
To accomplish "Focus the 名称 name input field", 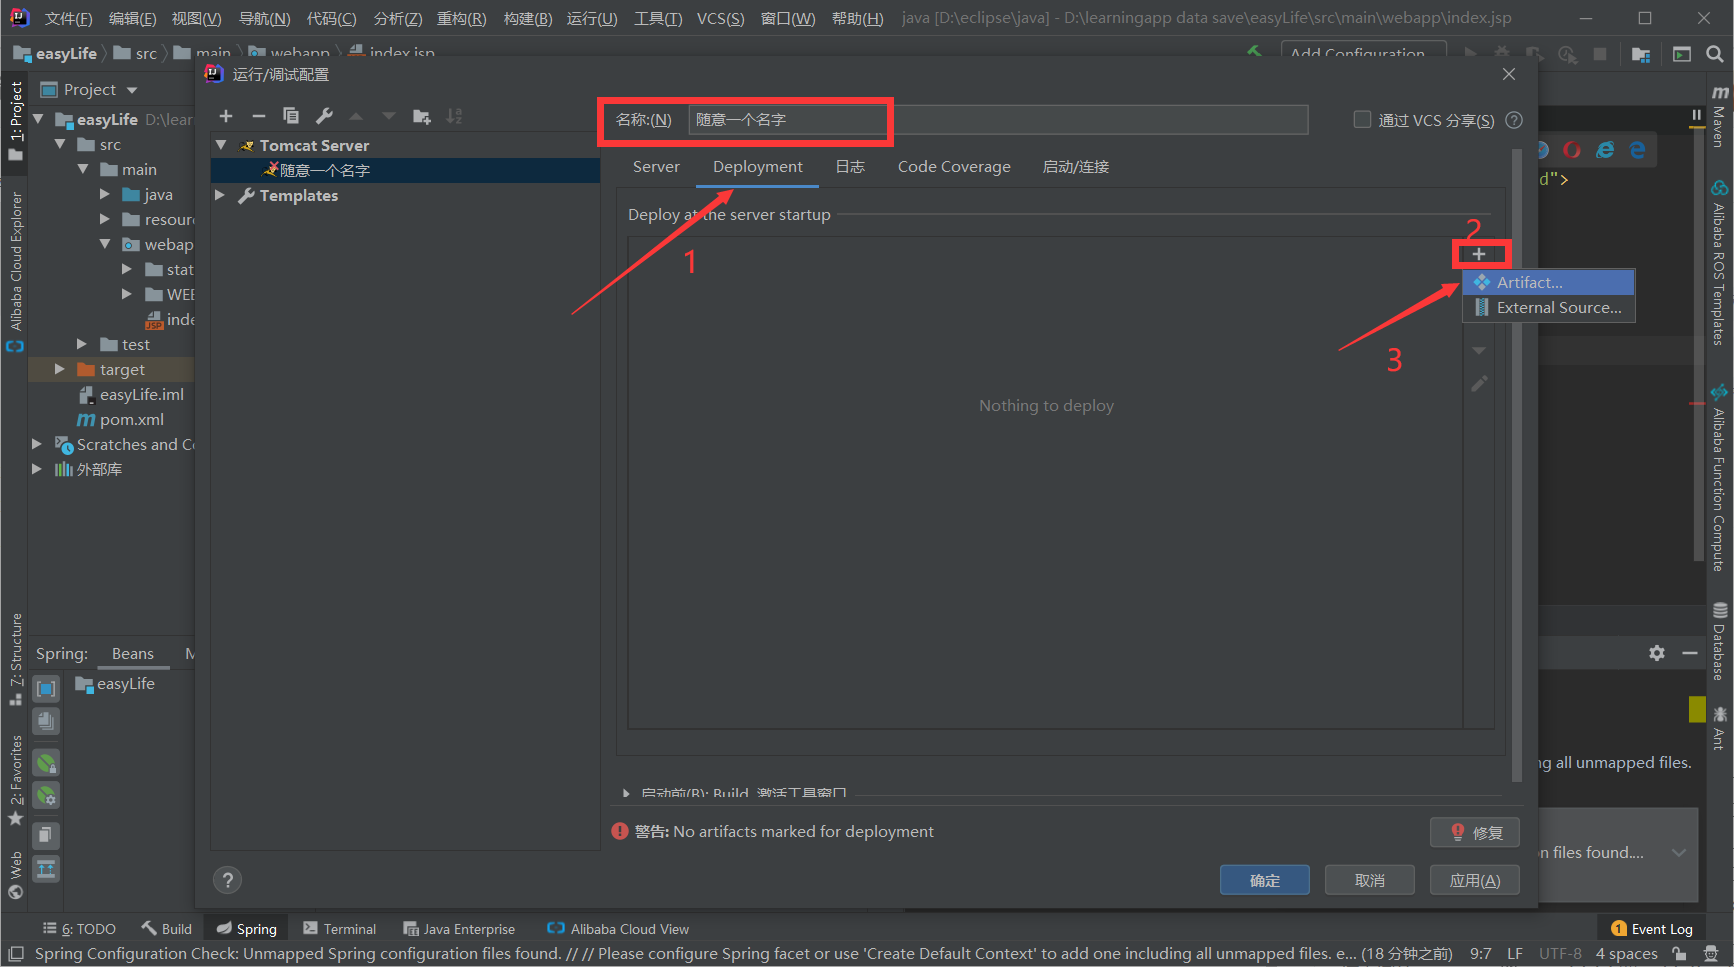I will (998, 120).
